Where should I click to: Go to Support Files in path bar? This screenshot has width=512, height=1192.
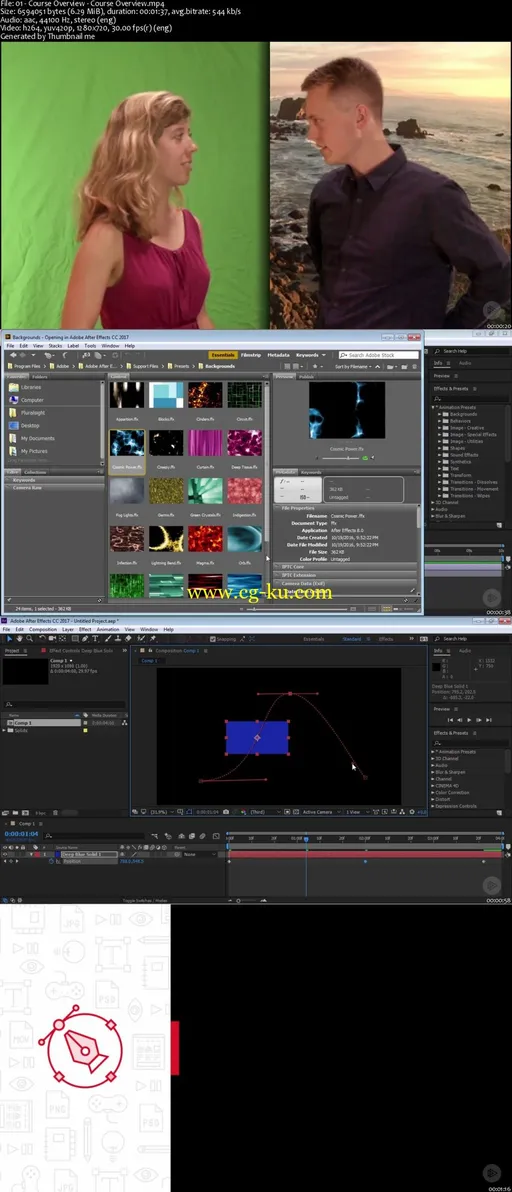pos(147,366)
